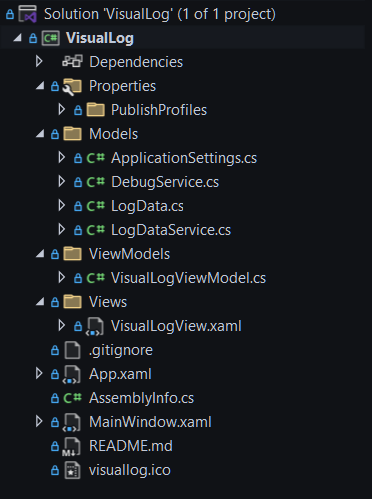Click the visuallog.ico image file icon
Screen dimensions: 372x499
click(x=72, y=470)
